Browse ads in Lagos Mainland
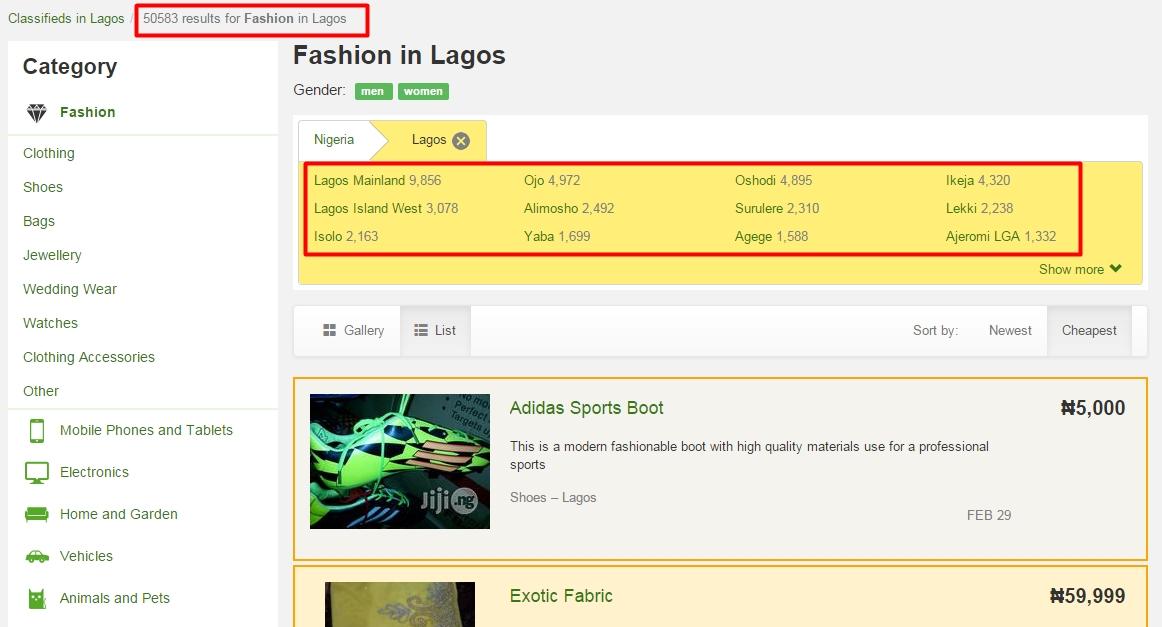 tap(355, 180)
